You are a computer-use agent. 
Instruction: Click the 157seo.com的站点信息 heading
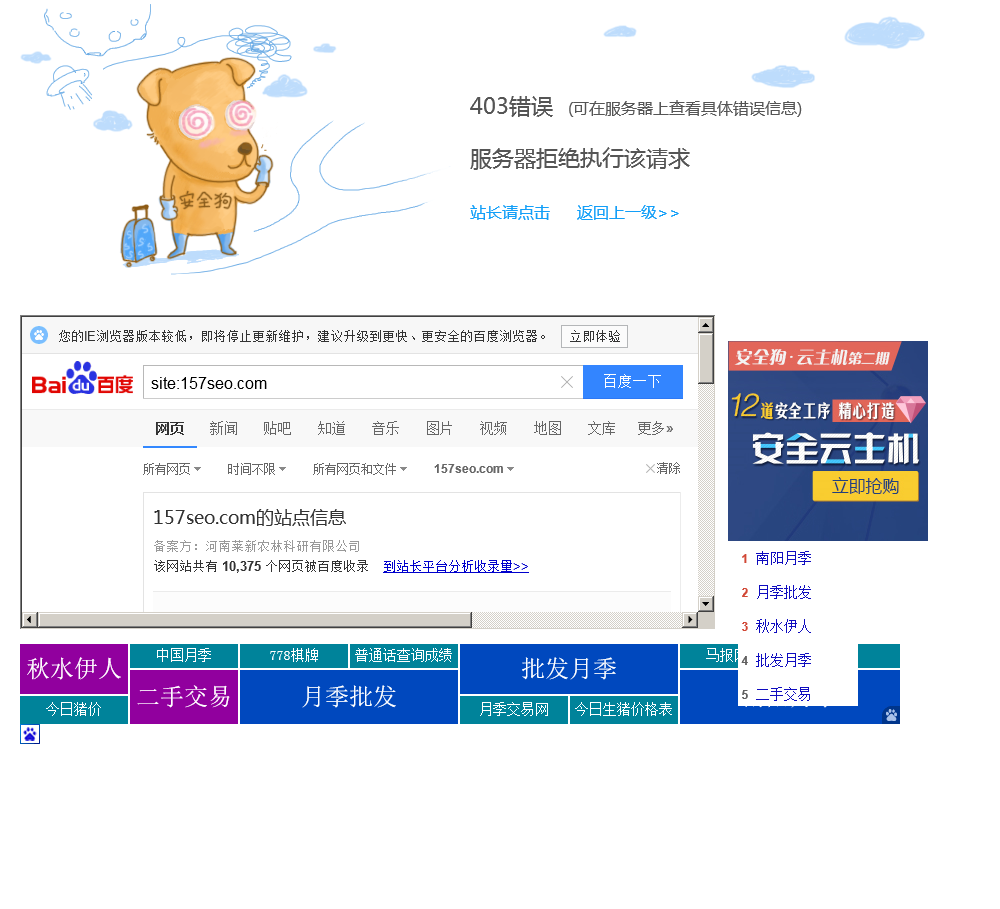[x=249, y=517]
